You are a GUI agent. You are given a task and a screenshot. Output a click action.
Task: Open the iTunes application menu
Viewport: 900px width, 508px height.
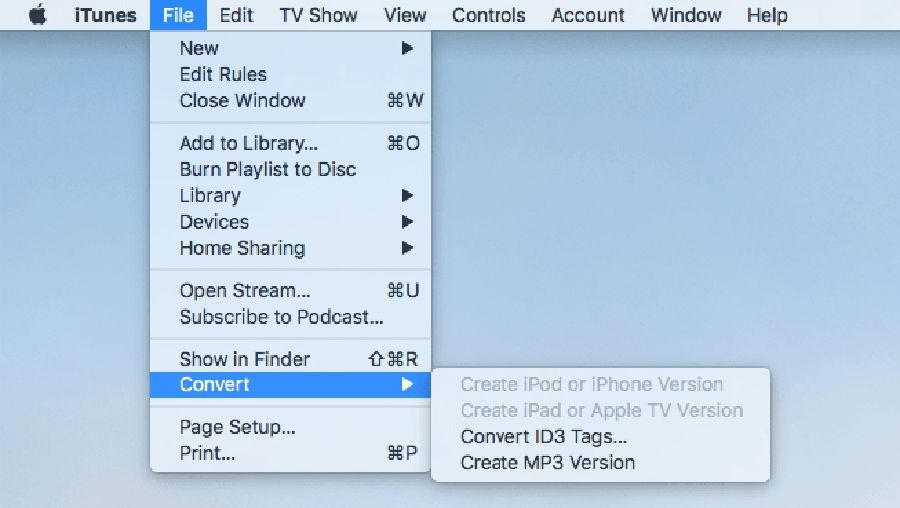[x=106, y=15]
